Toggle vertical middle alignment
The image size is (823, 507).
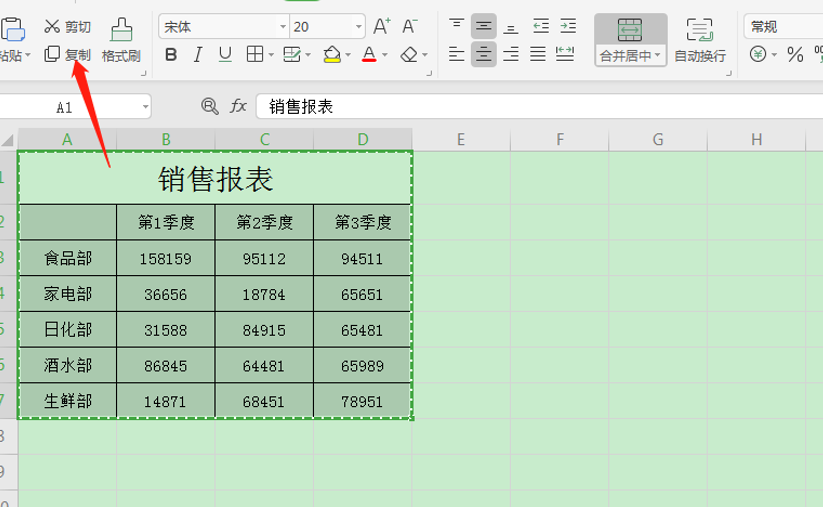tap(483, 26)
